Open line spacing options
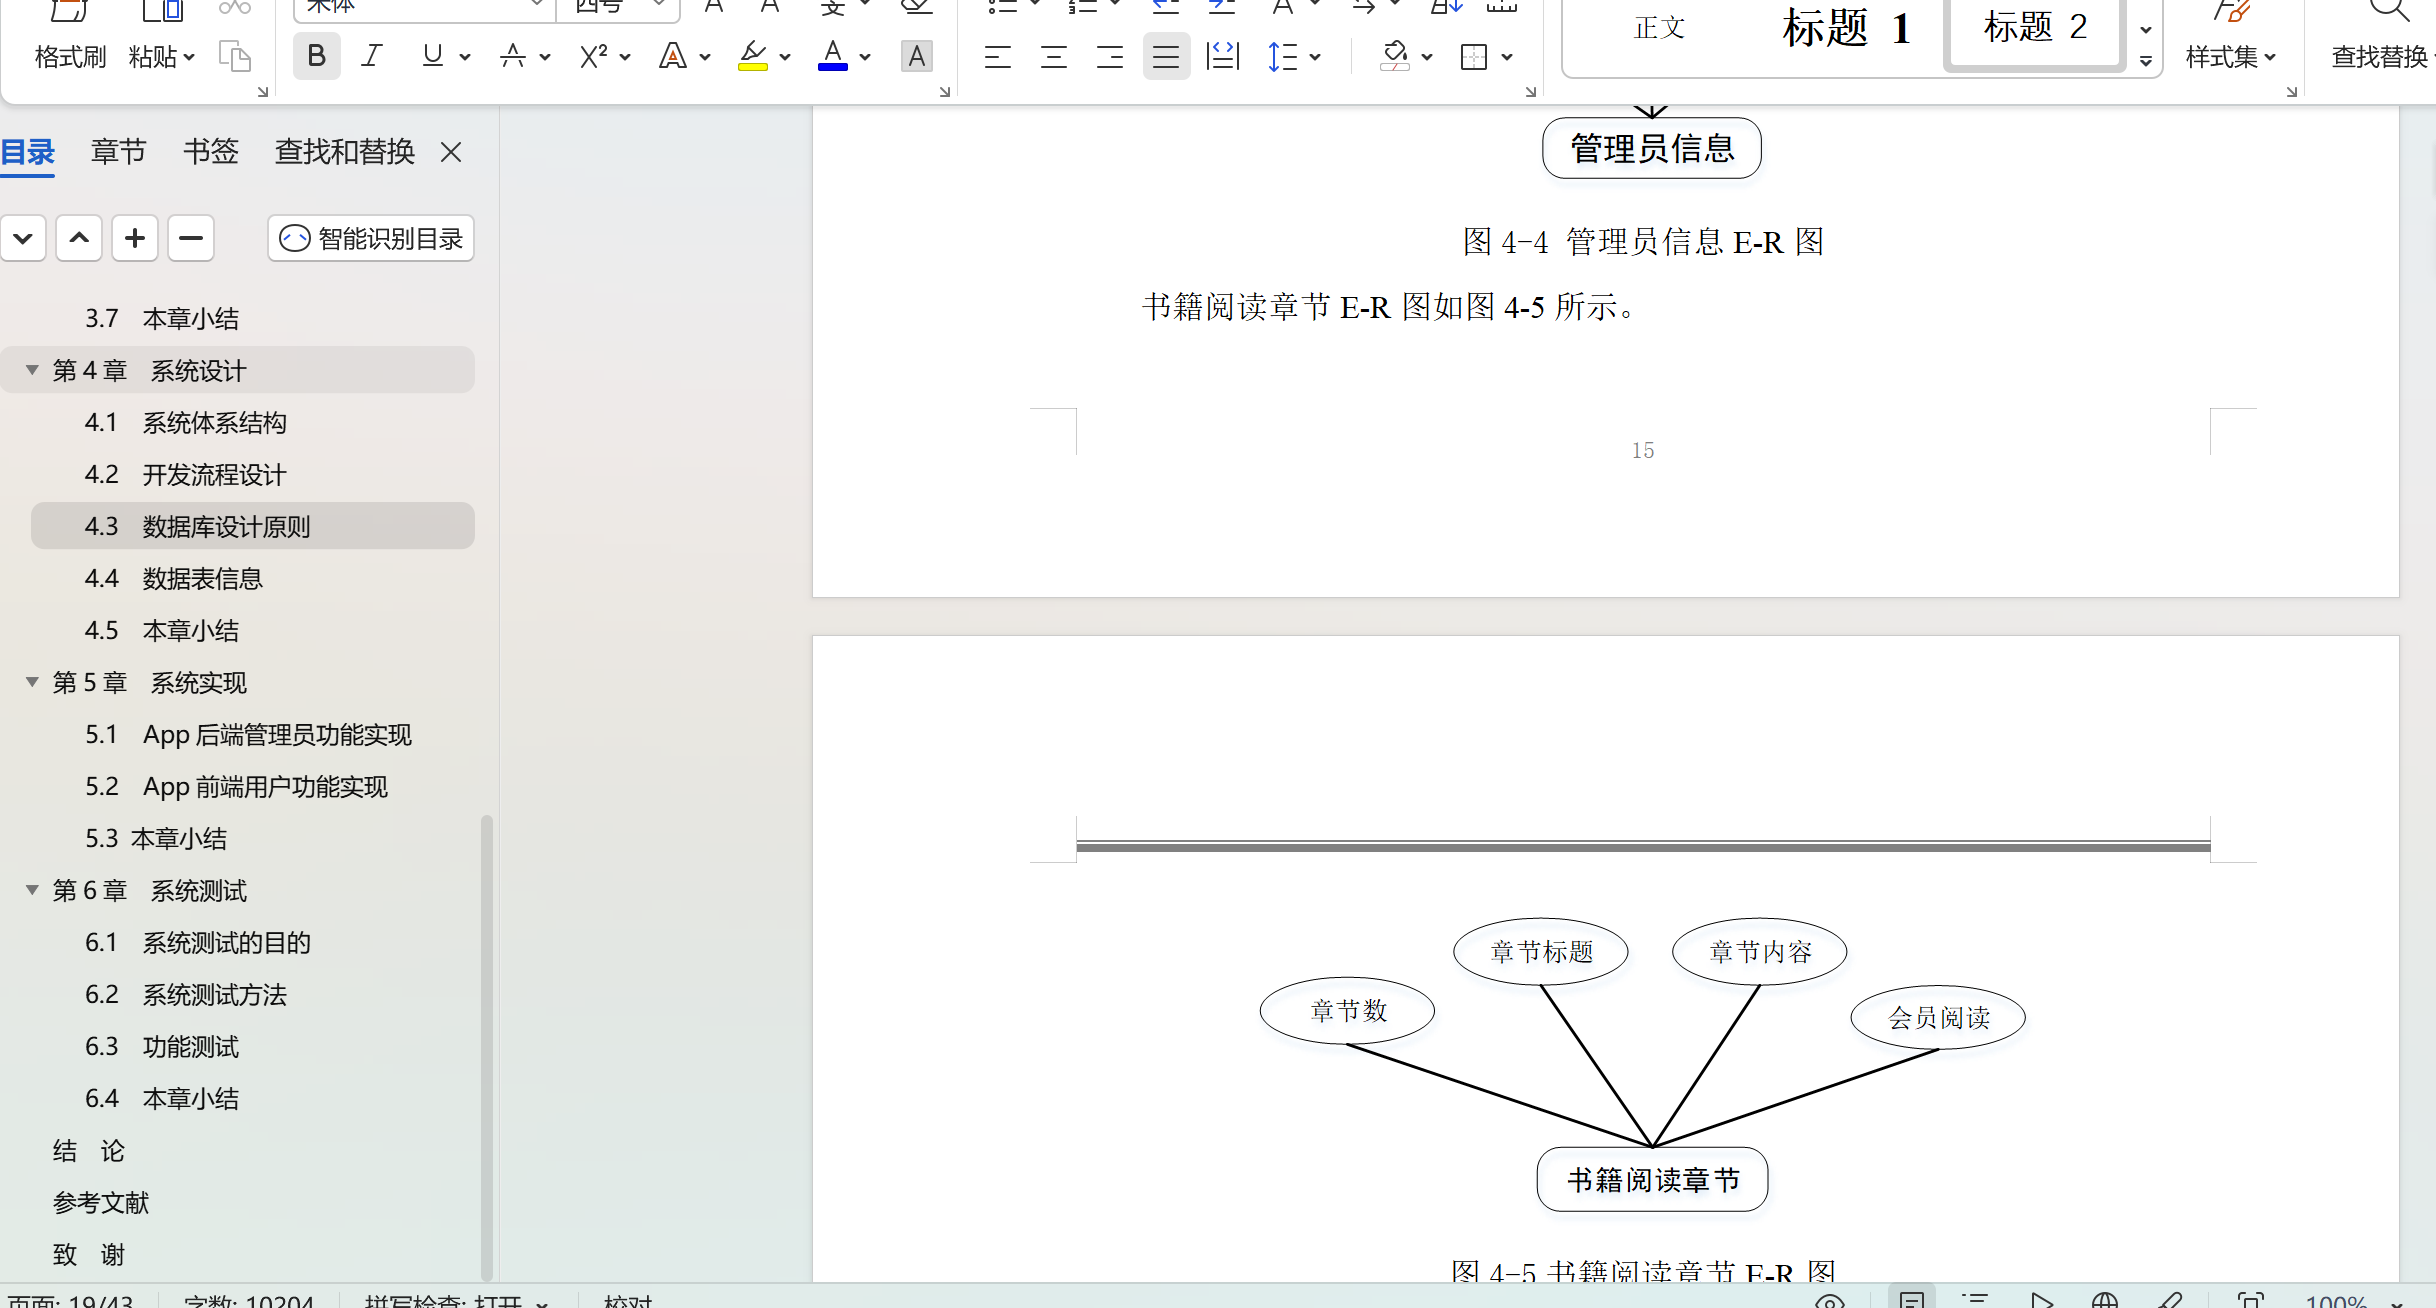This screenshot has height=1308, width=2436. click(1283, 56)
